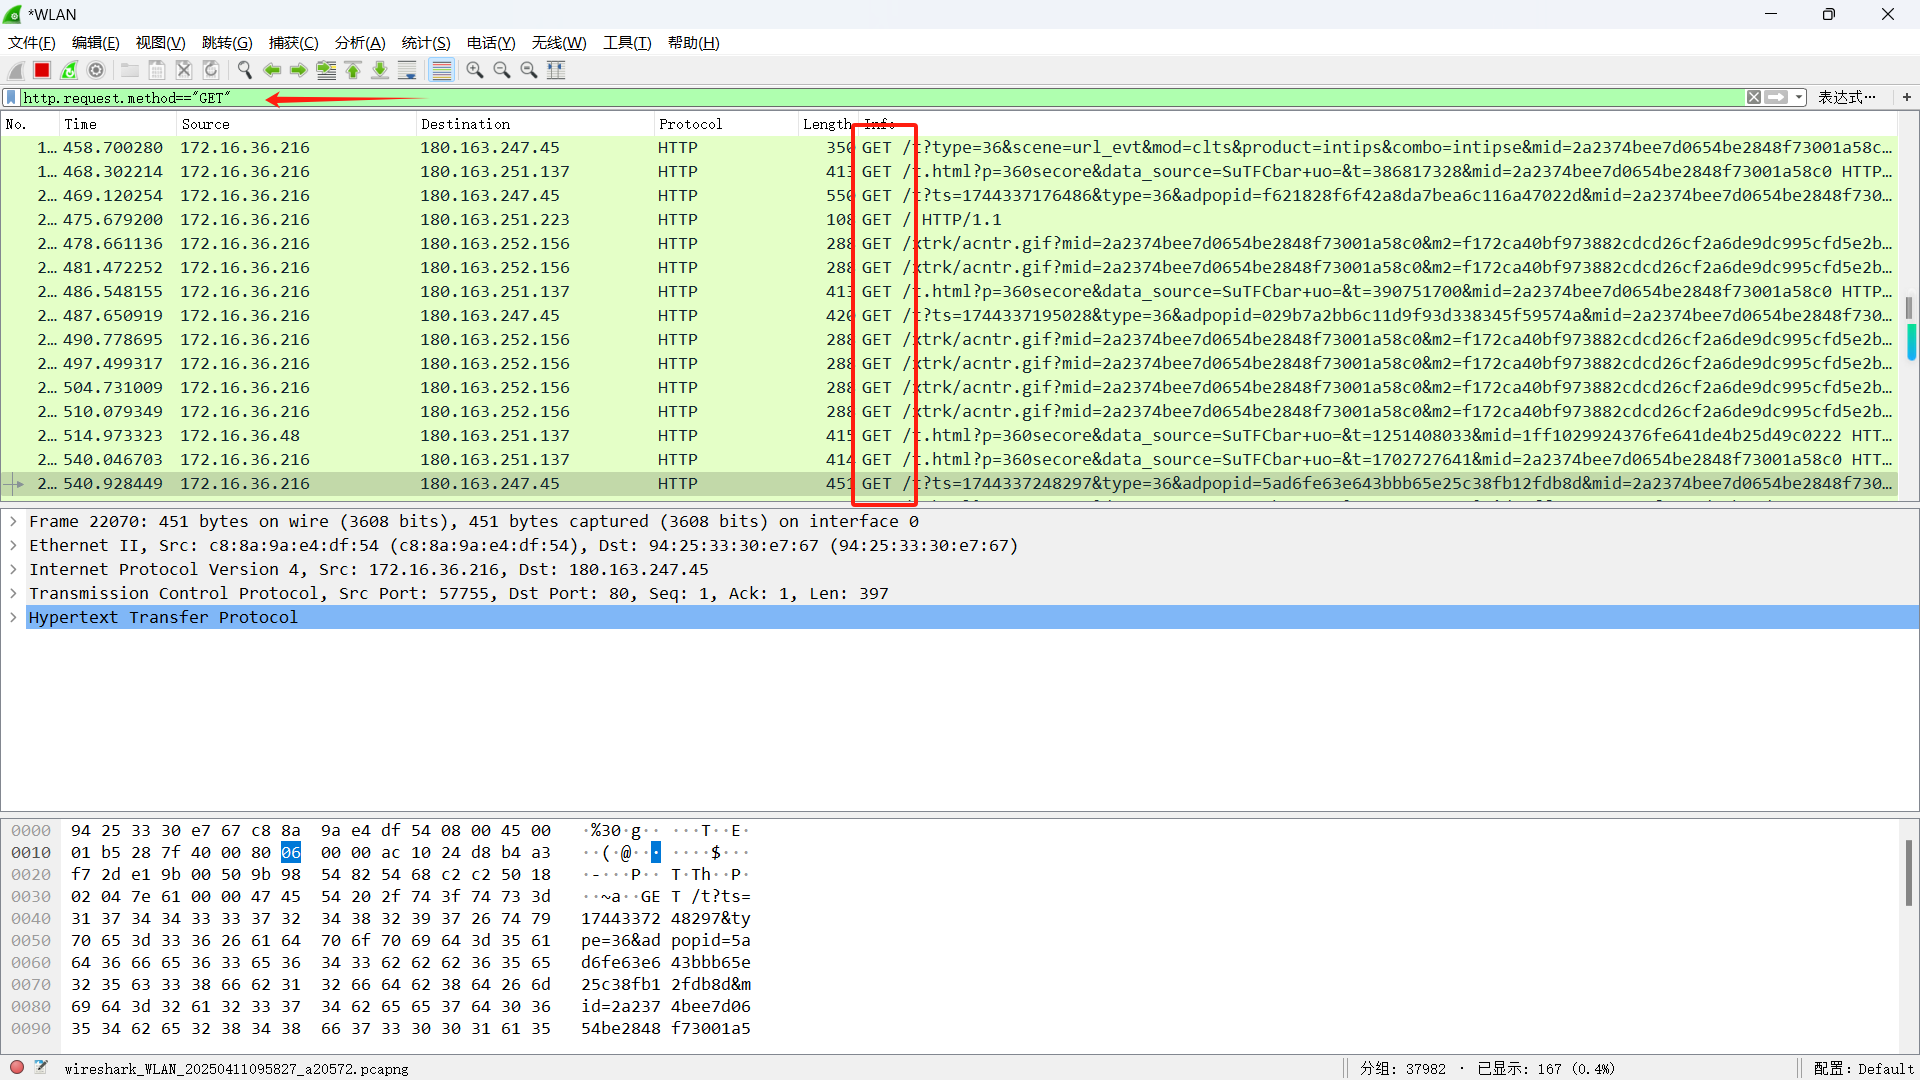1920x1080 pixels.
Task: Expand the Hypertext Transfer Protocol node
Action: tap(13, 617)
